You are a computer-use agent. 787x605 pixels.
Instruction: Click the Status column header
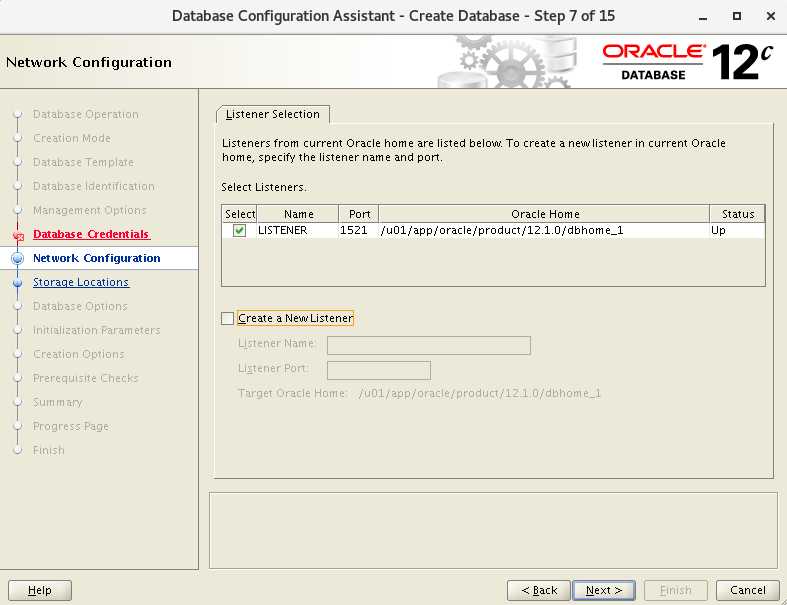click(x=737, y=214)
